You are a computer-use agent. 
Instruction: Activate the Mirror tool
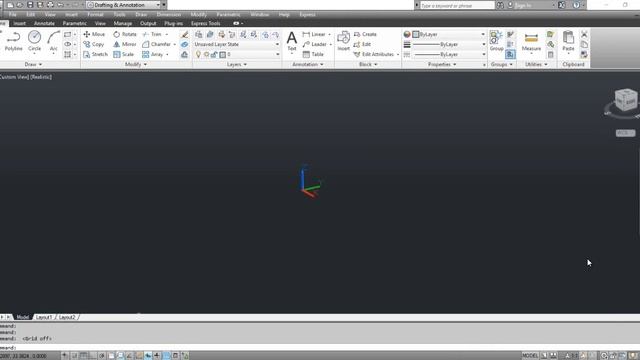125,44
